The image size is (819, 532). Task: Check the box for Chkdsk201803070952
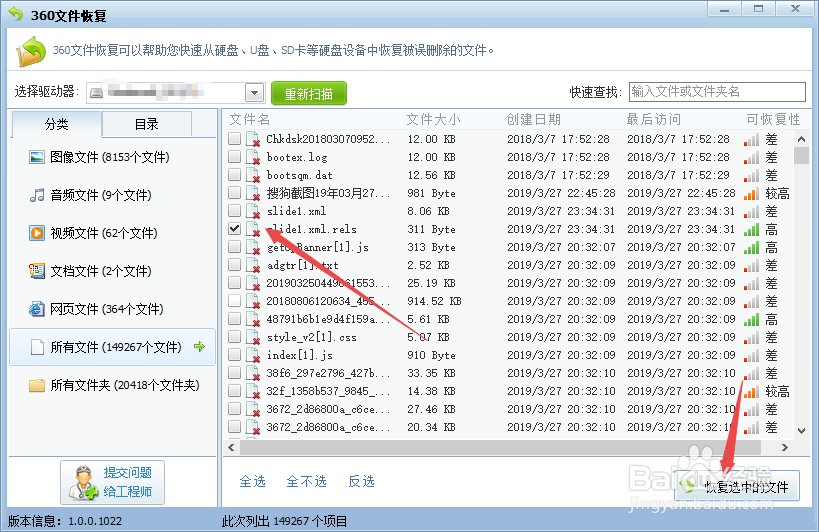pos(235,138)
